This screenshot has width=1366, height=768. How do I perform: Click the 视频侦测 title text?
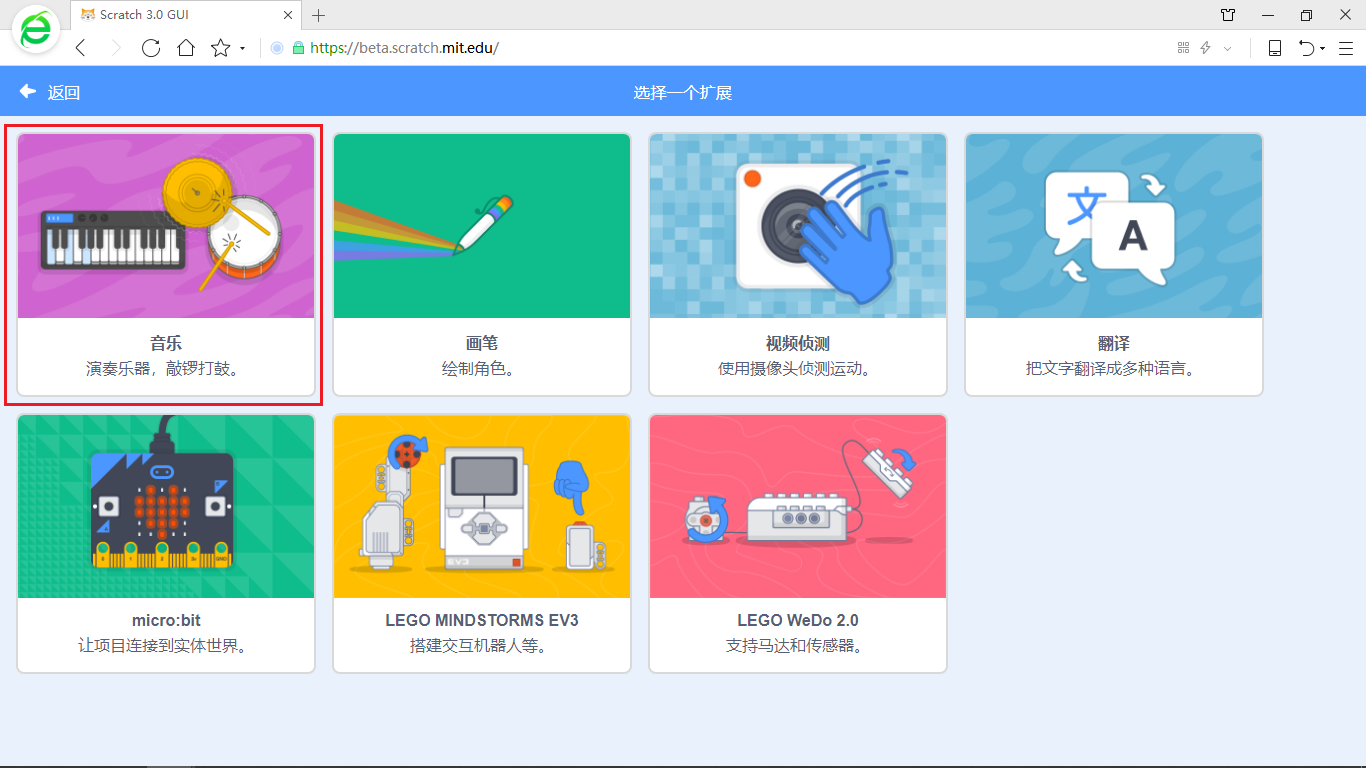click(798, 344)
